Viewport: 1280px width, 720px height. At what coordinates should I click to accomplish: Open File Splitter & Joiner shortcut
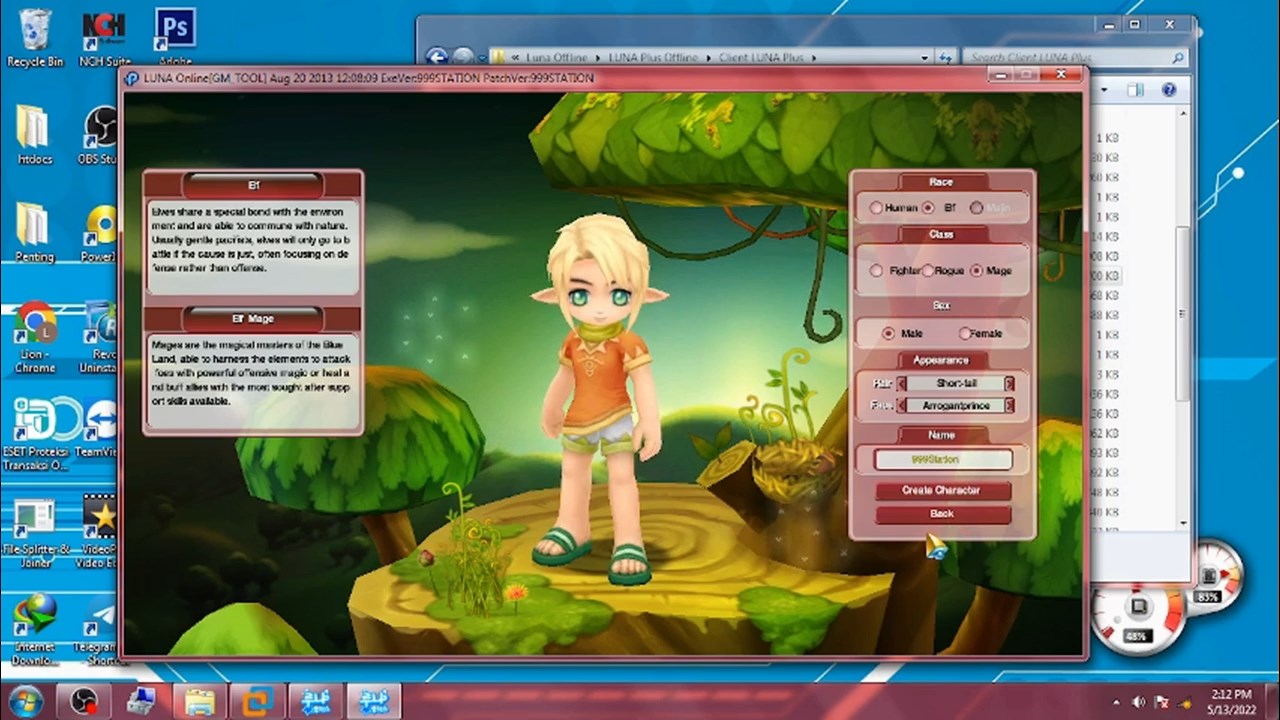[x=36, y=531]
